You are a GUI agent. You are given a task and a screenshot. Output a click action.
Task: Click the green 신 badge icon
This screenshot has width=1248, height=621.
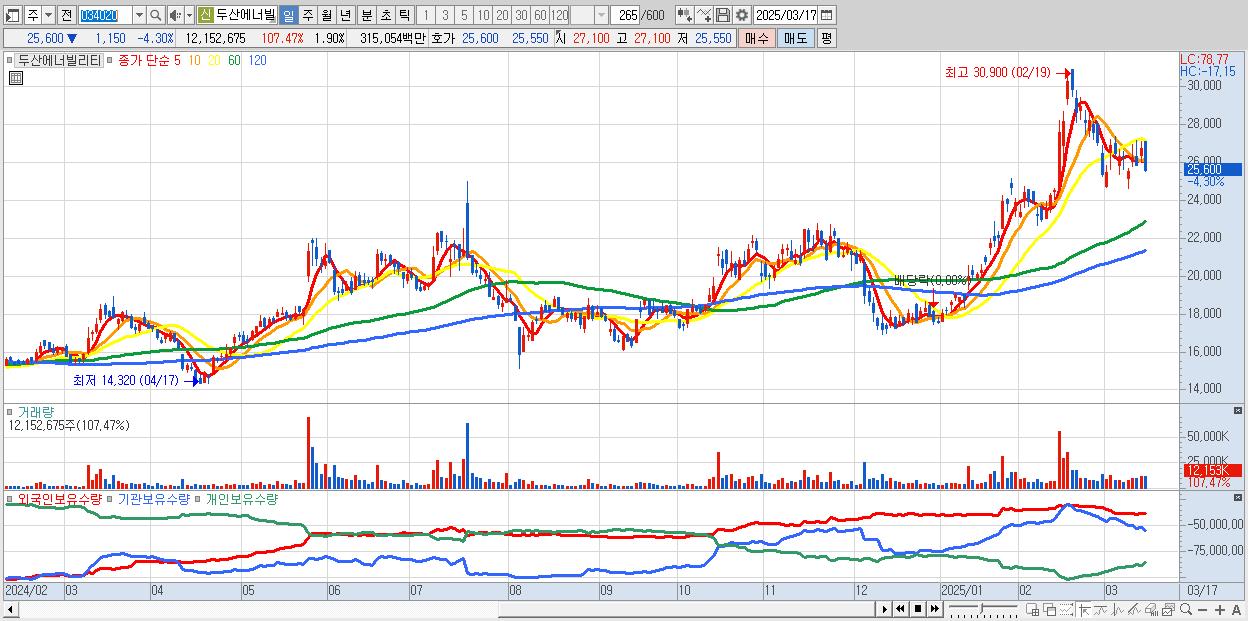tap(205, 15)
